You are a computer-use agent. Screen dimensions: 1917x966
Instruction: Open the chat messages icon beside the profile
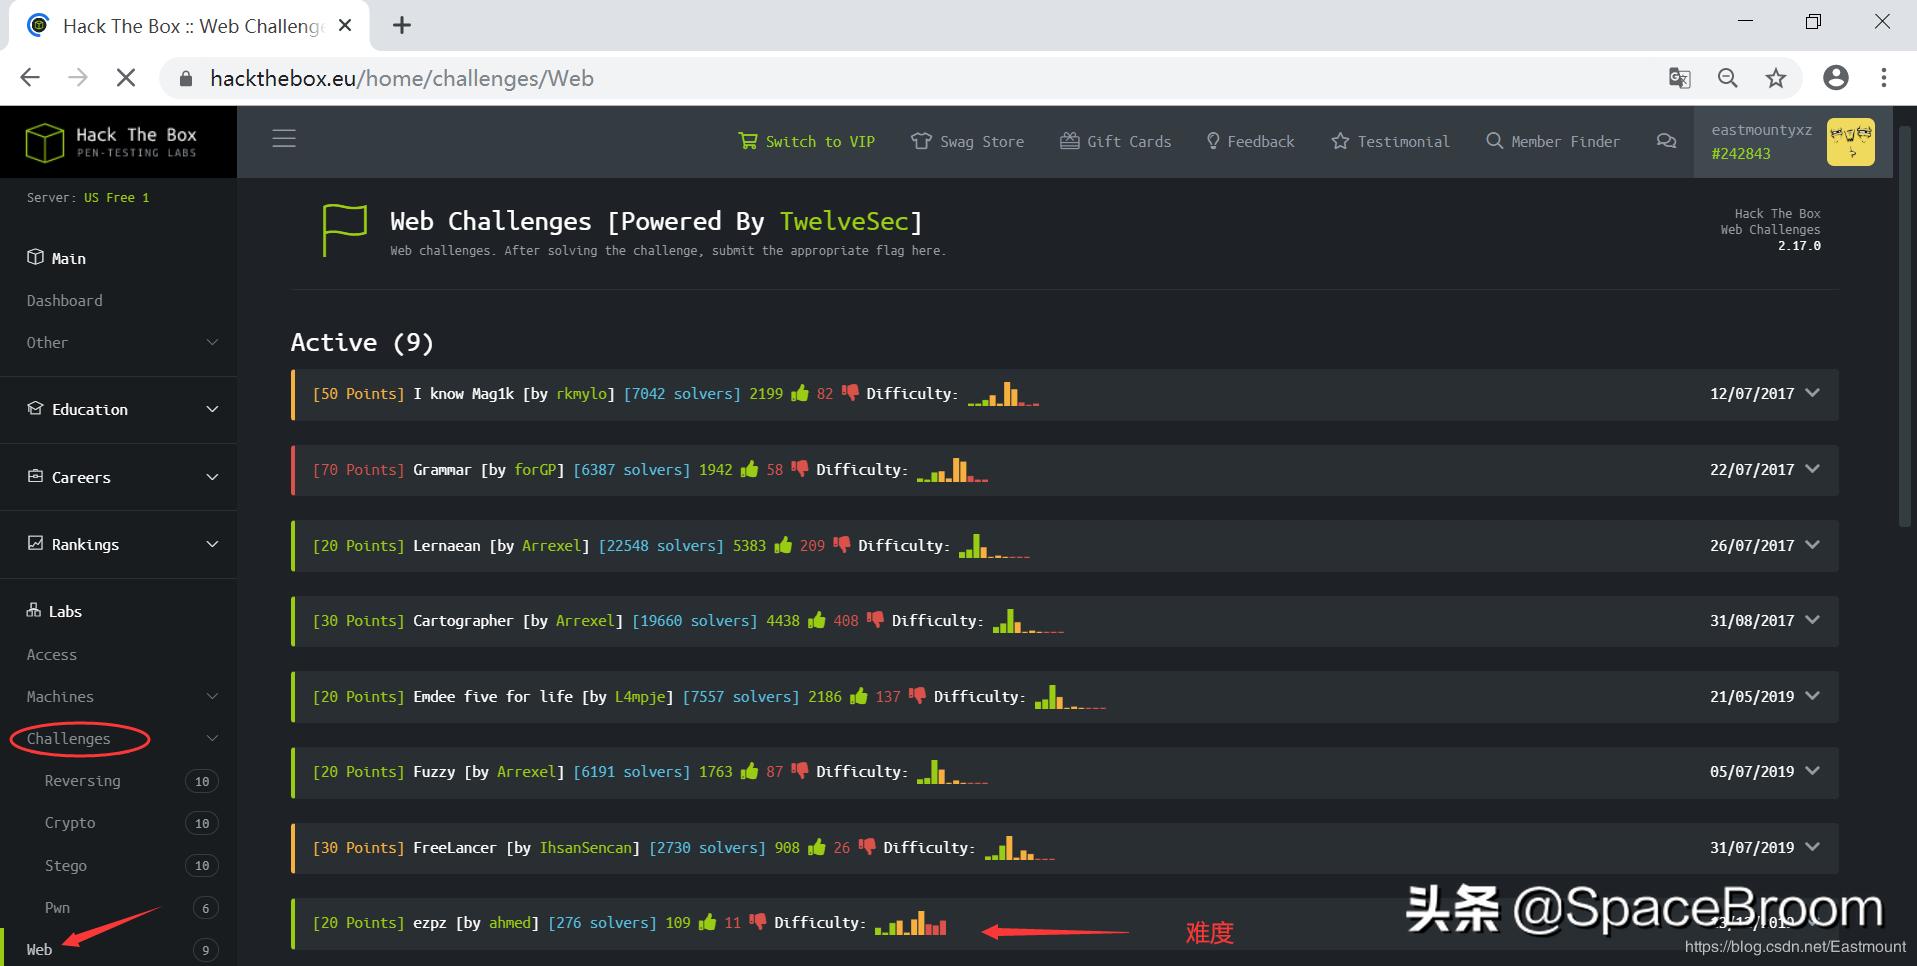click(x=1665, y=142)
